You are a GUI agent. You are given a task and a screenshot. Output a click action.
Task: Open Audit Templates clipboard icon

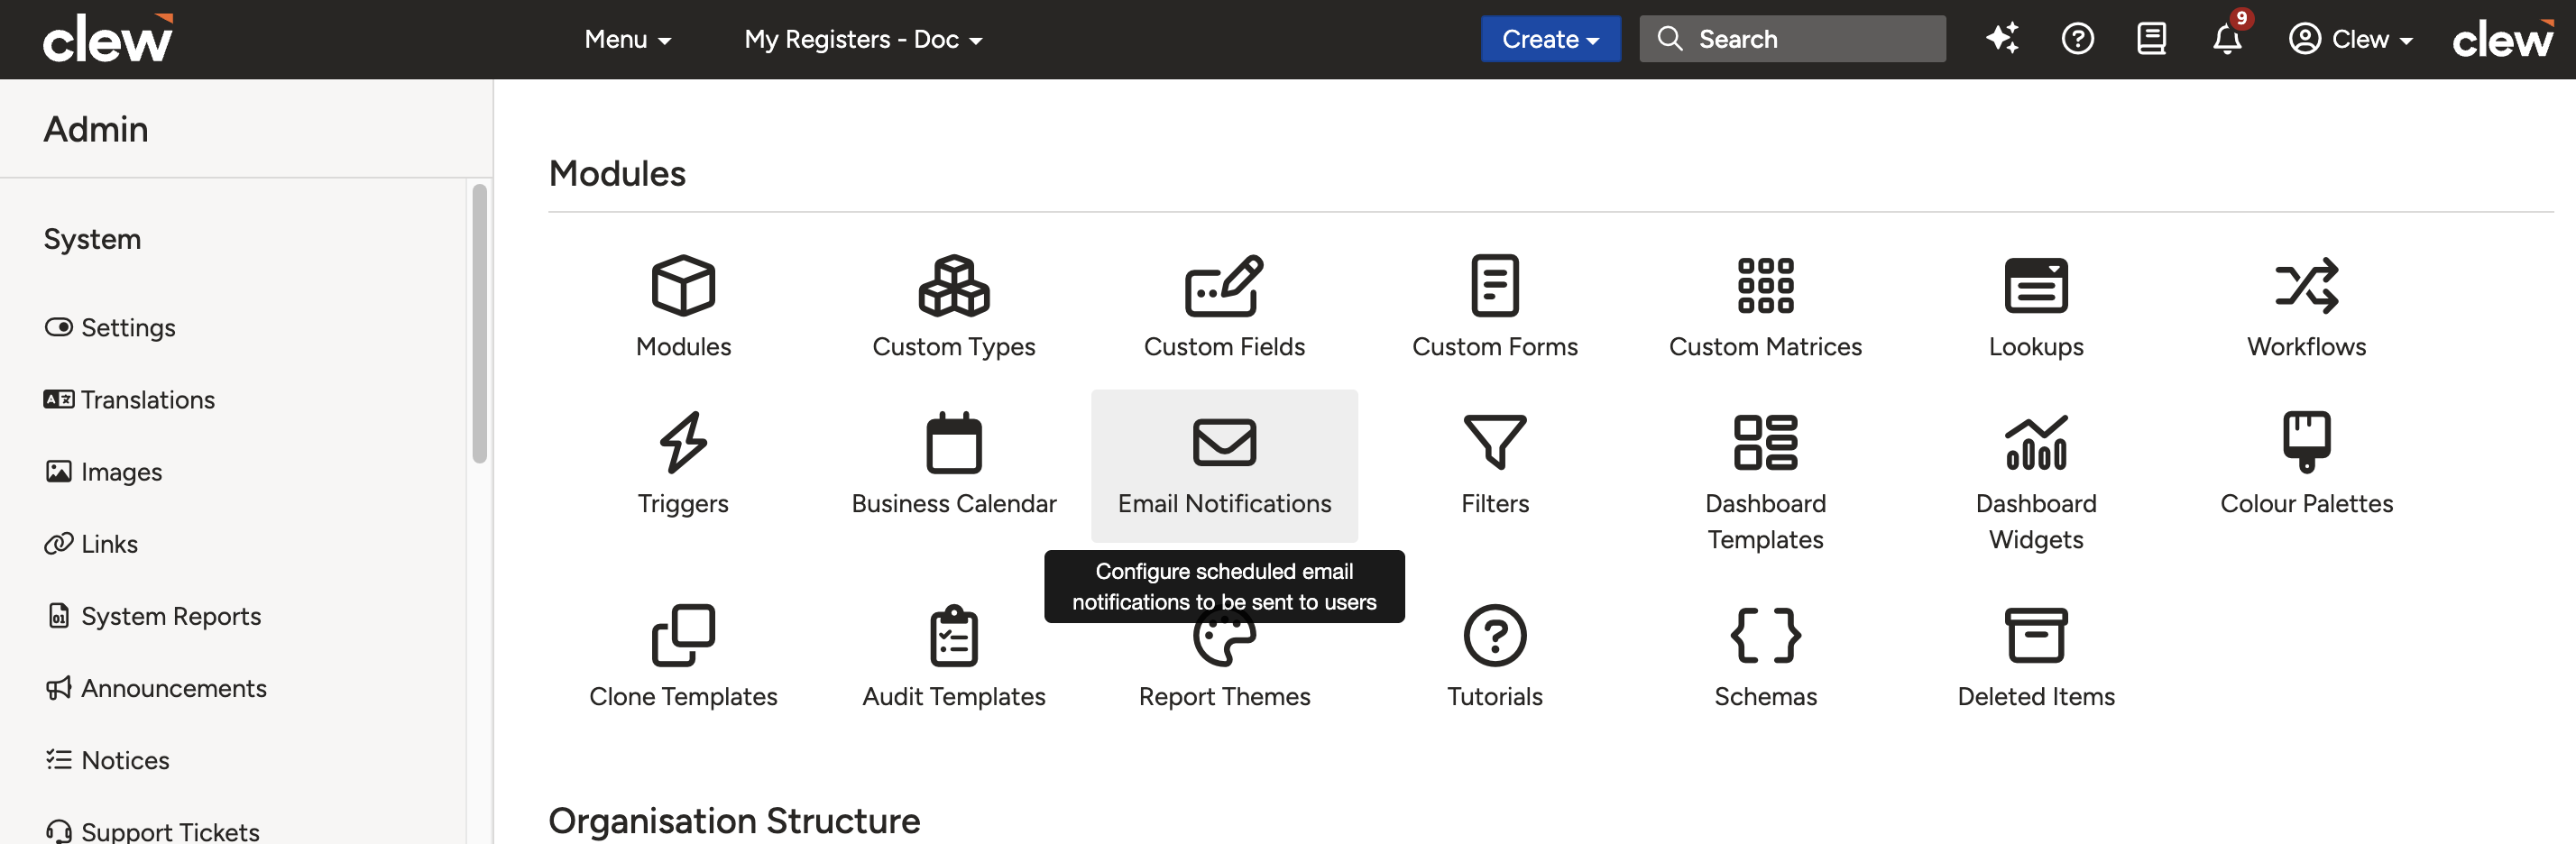pyautogui.click(x=954, y=635)
